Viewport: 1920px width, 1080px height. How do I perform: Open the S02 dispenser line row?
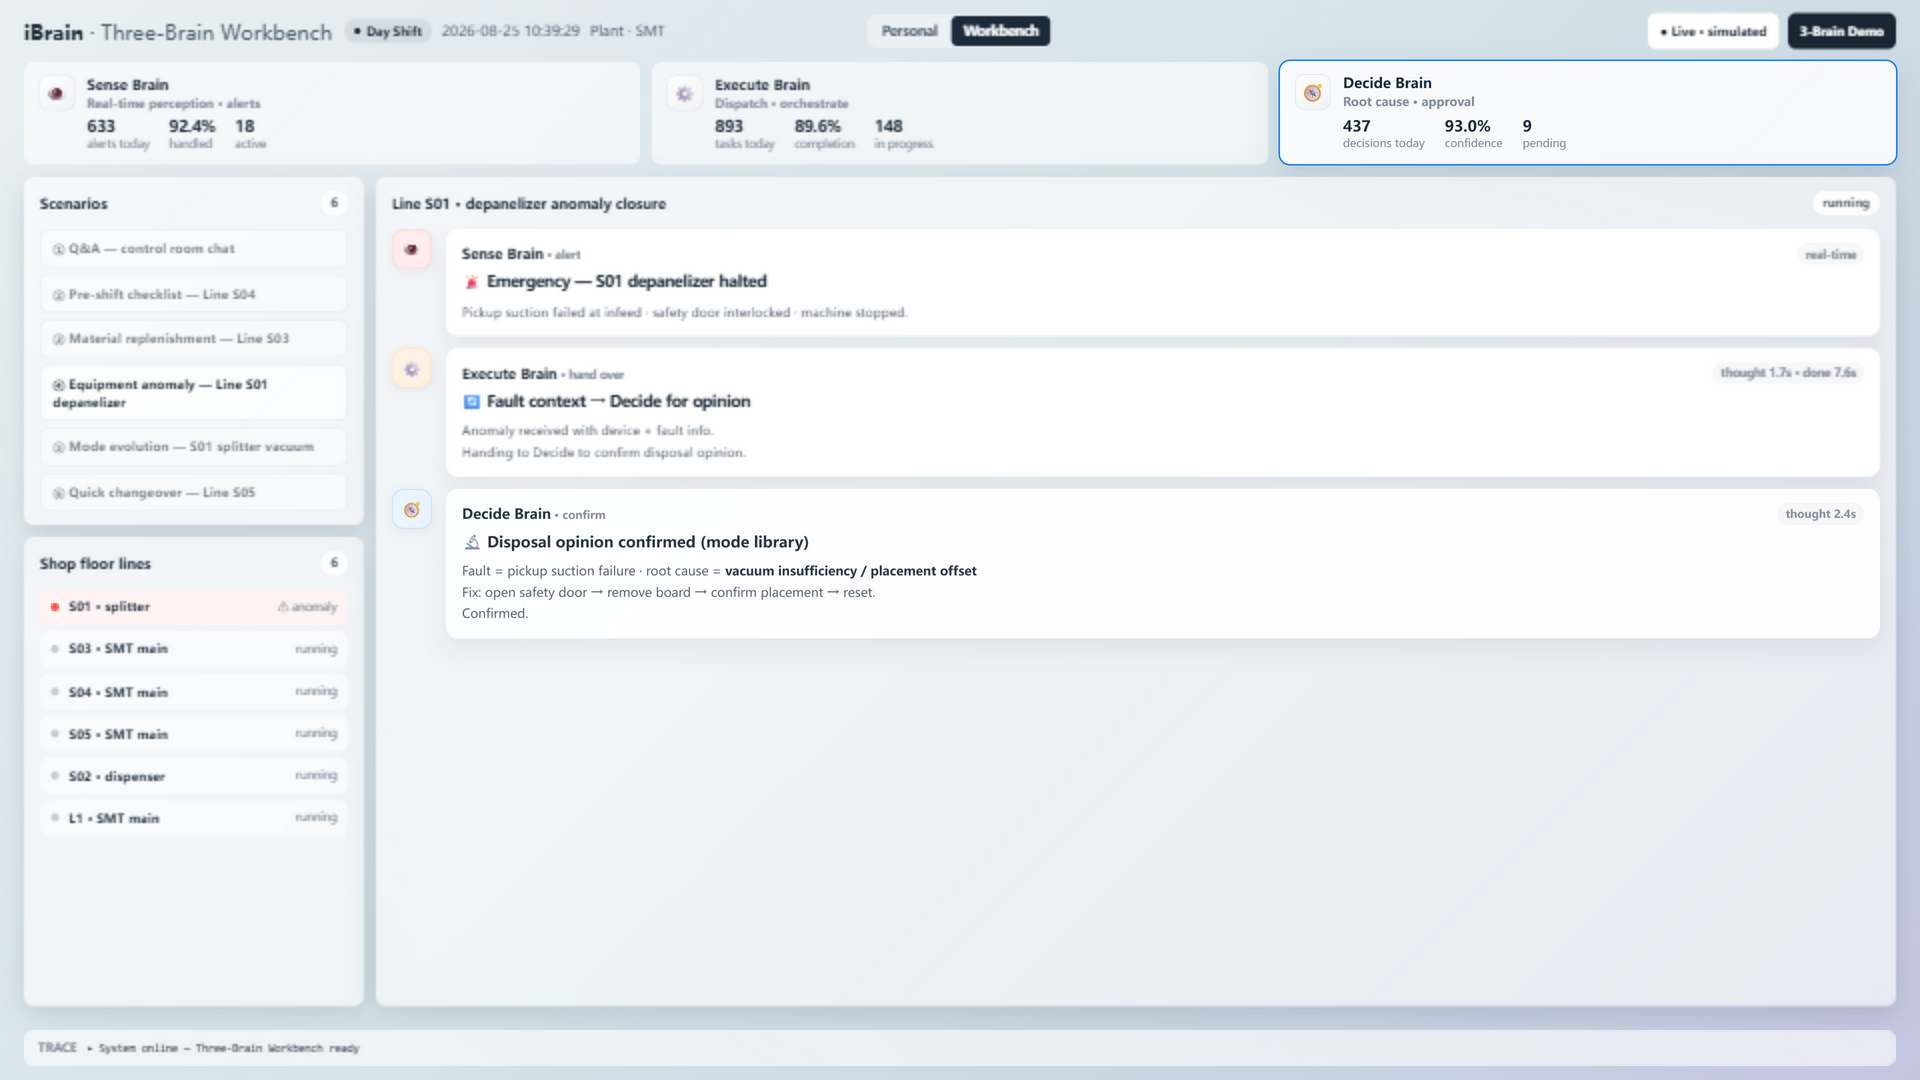click(x=193, y=775)
